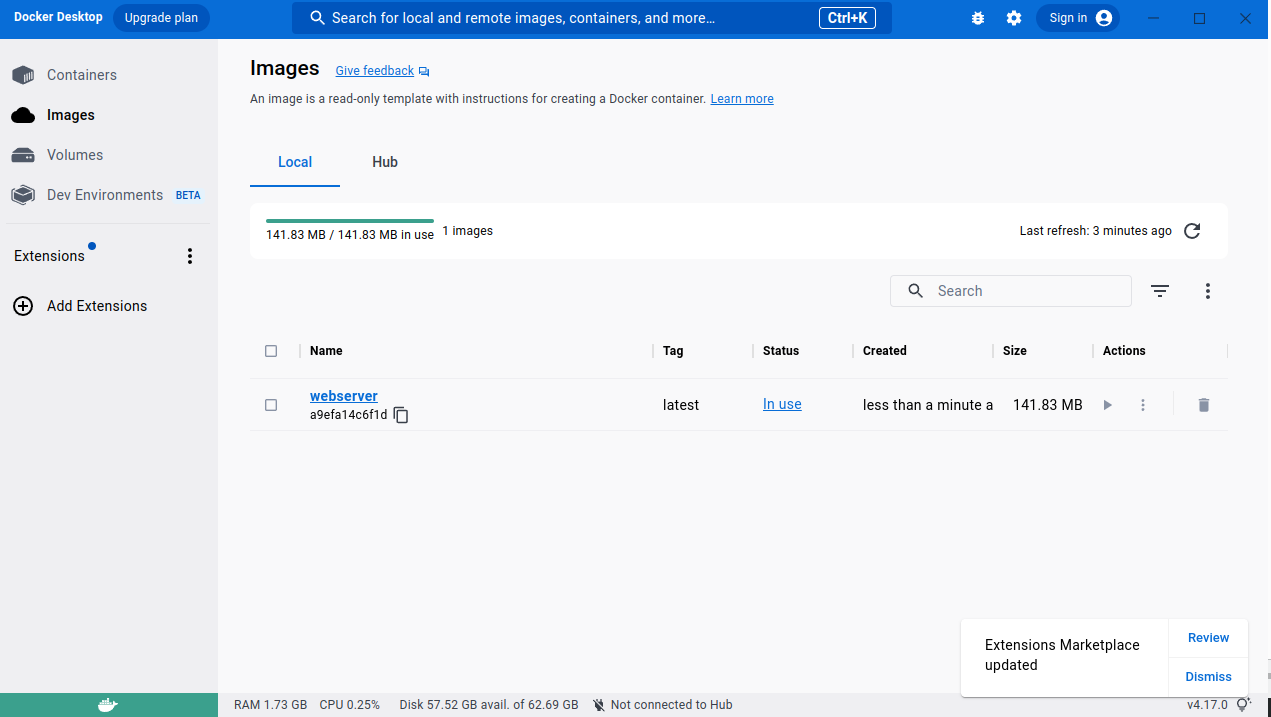Click into the images Search field
Image resolution: width=1271 pixels, height=717 pixels.
[x=1011, y=291]
